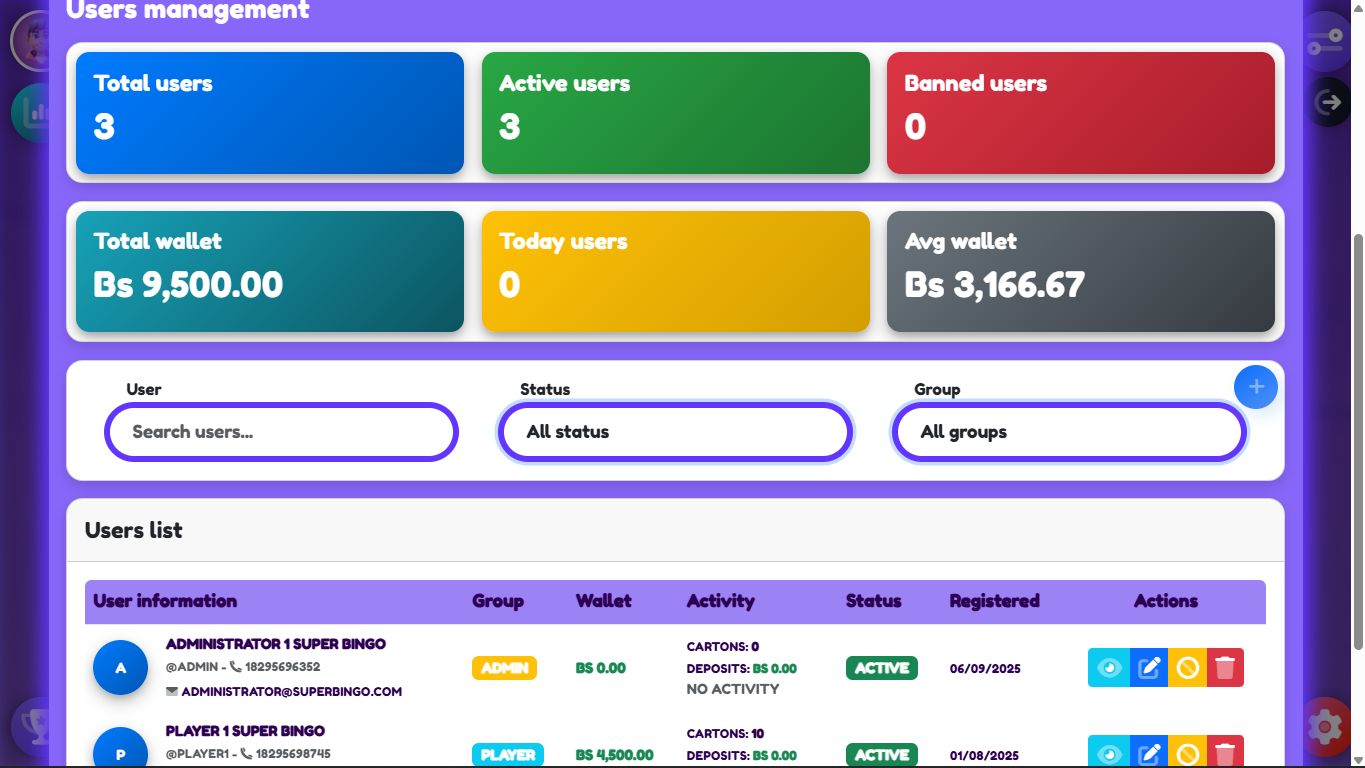Click the 'Bs 9,500.00' total wallet value
1365x768 pixels.
pos(188,285)
